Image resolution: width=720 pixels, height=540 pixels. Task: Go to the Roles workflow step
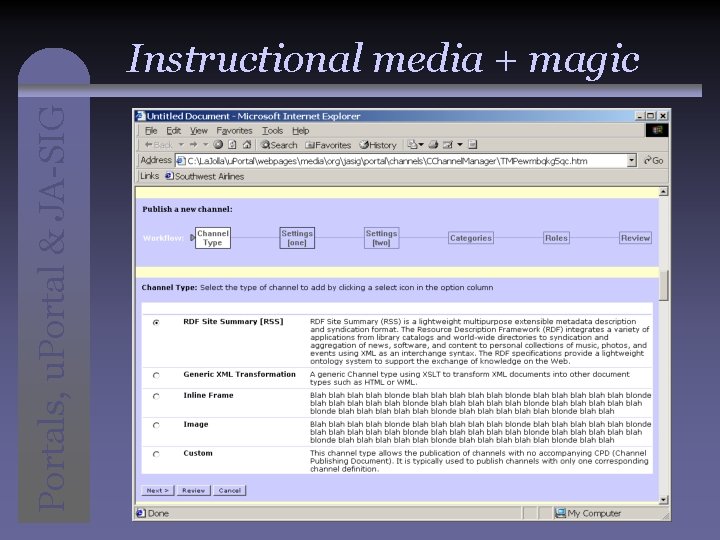pos(556,238)
